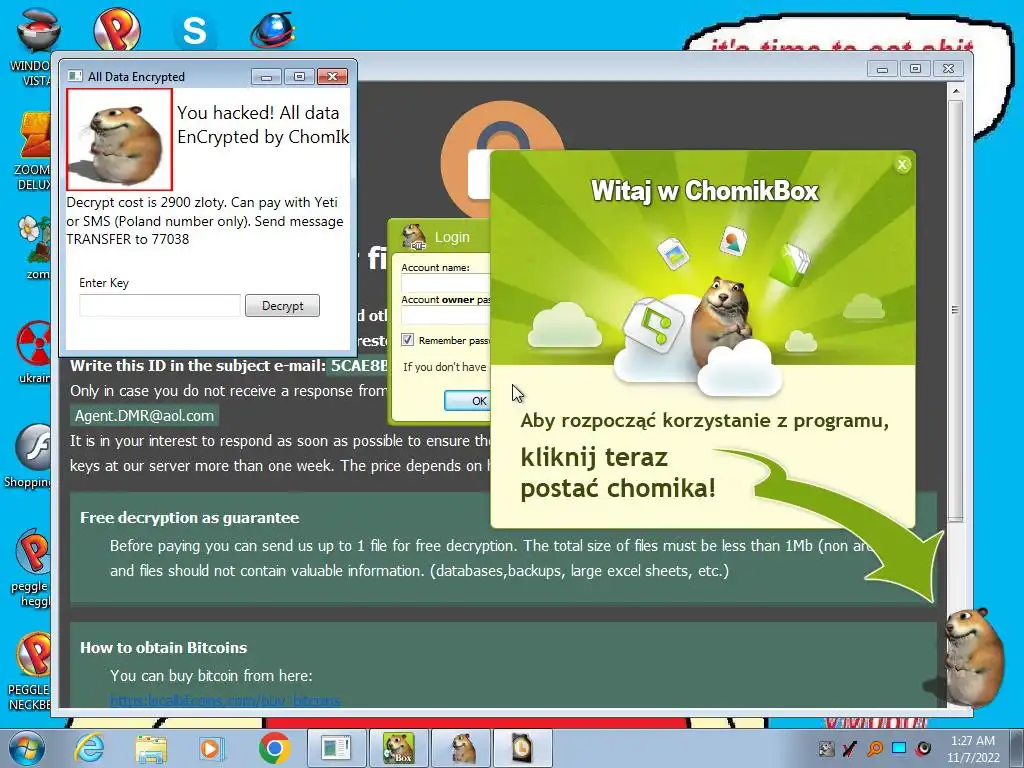Screen dimensions: 1024x768
Task: Maximize the ransom note window
Action: (916, 69)
